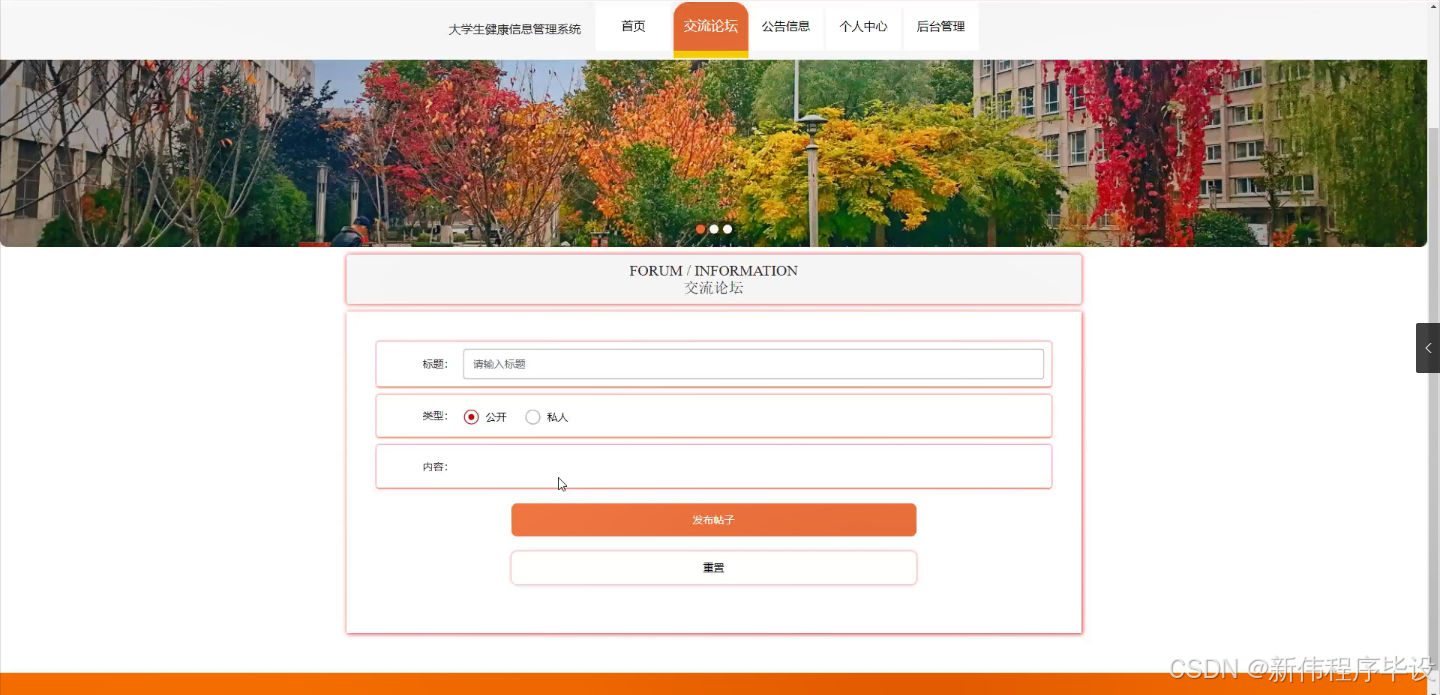Switch post type to 私人
This screenshot has width=1440, height=695.
[533, 417]
